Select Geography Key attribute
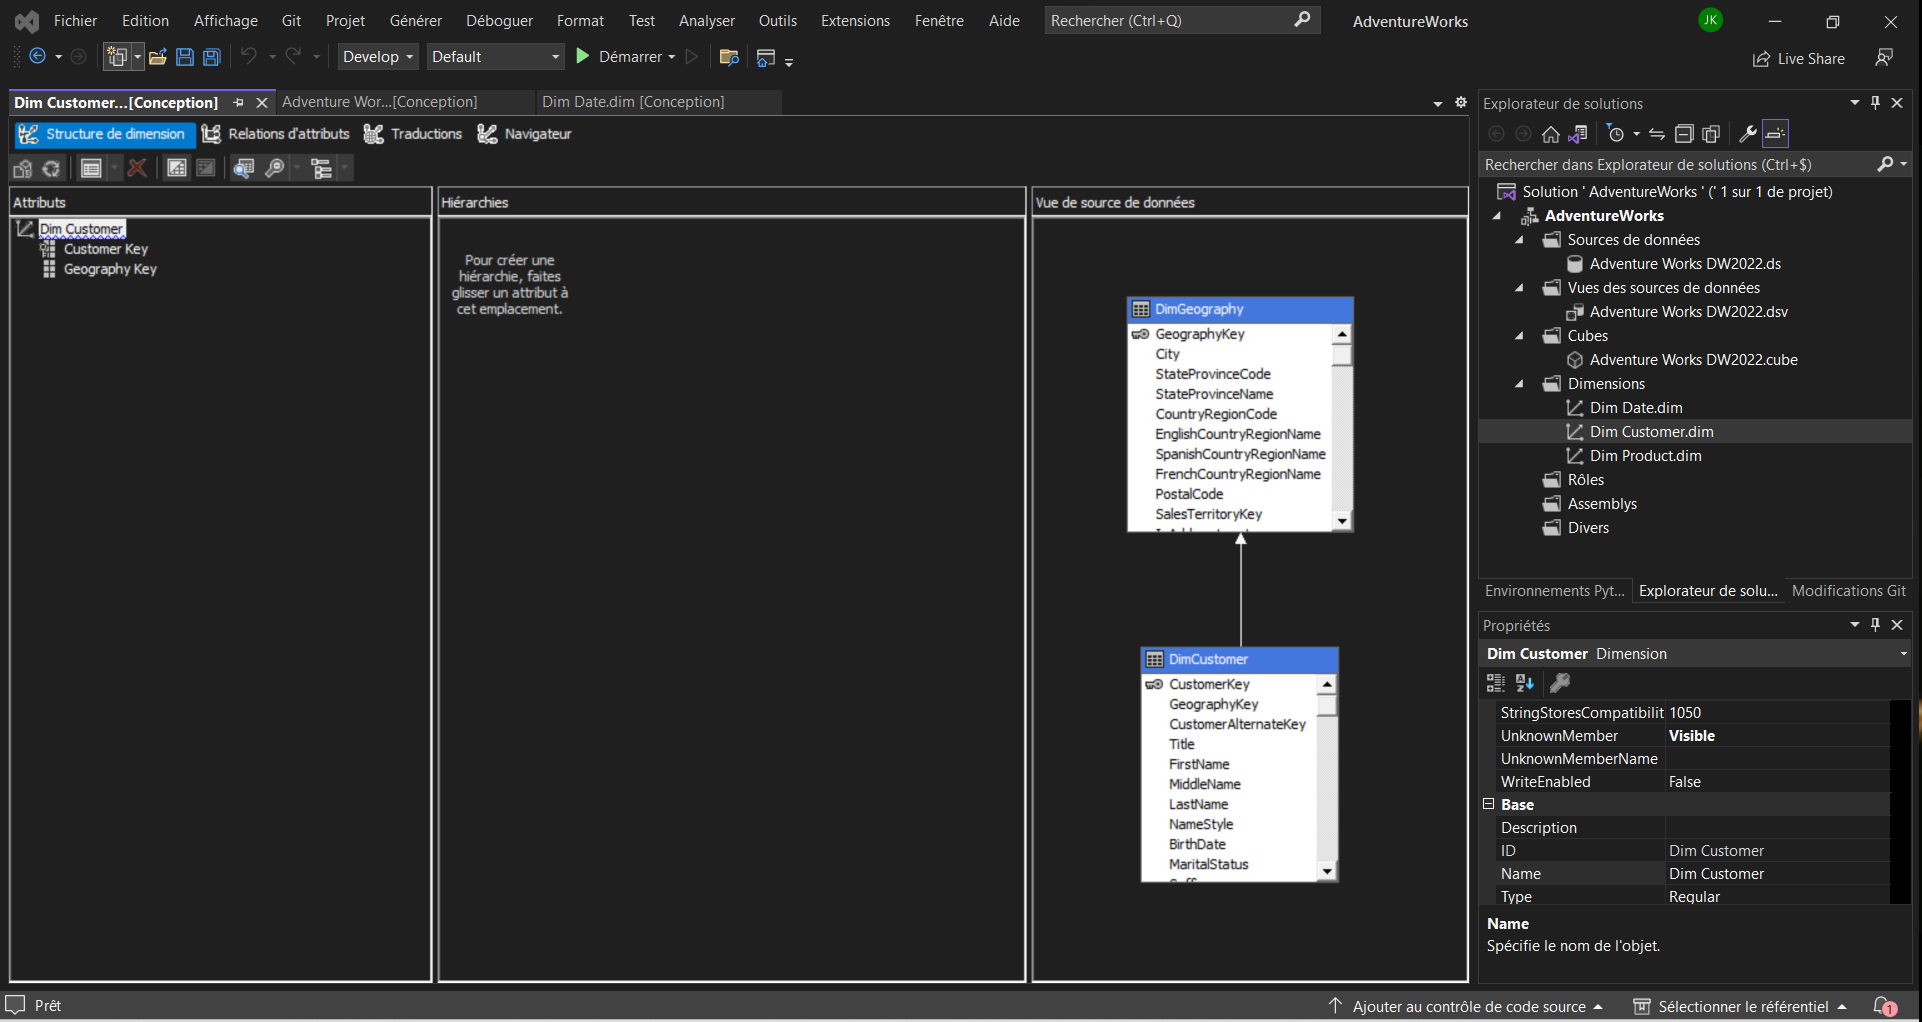1922x1022 pixels. (110, 269)
